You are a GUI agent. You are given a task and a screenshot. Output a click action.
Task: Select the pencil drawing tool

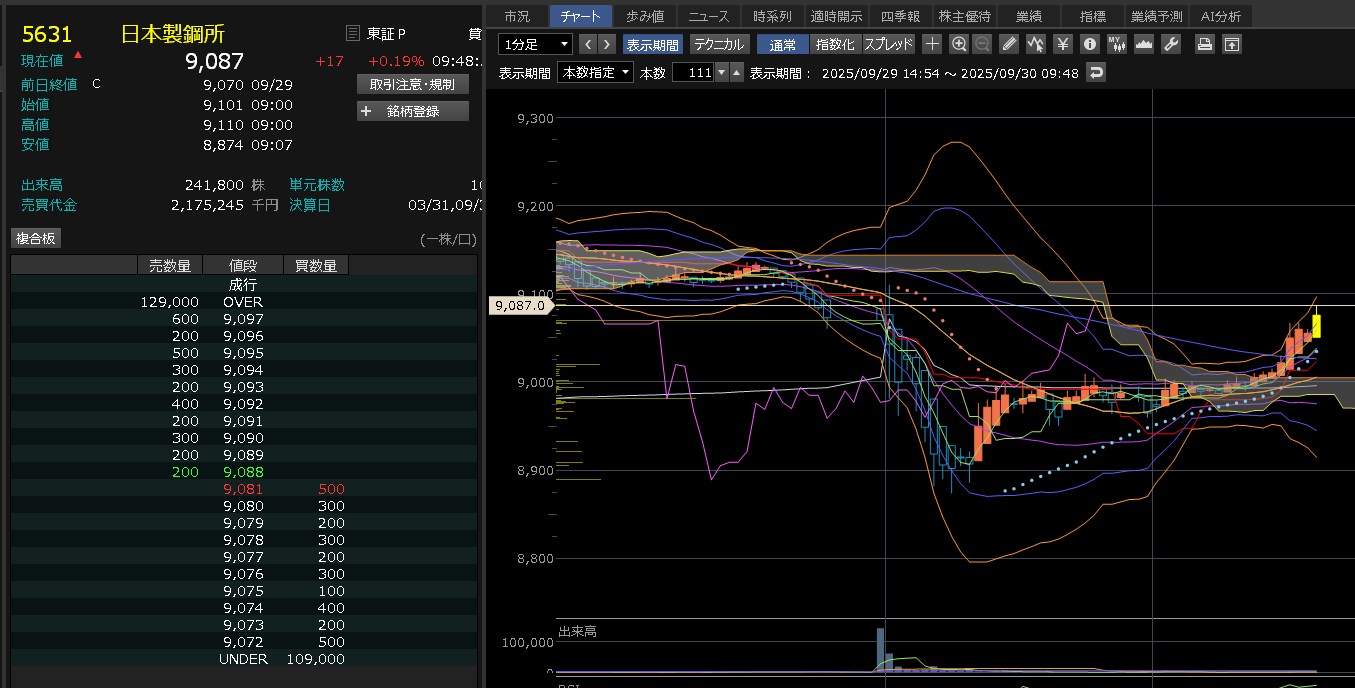click(1009, 44)
